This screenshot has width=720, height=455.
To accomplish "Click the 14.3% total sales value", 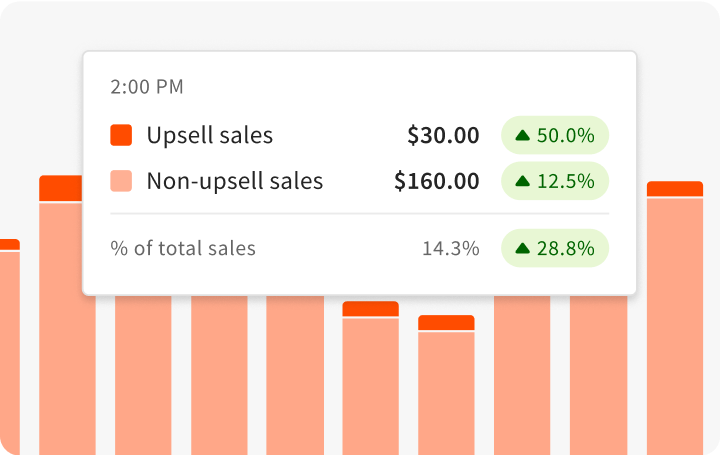I will (x=450, y=248).
